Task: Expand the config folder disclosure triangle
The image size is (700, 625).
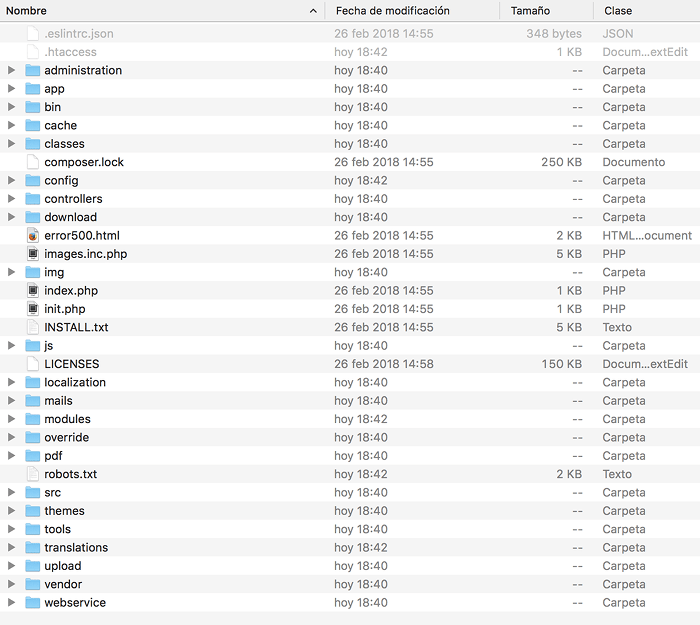Action: [11, 181]
